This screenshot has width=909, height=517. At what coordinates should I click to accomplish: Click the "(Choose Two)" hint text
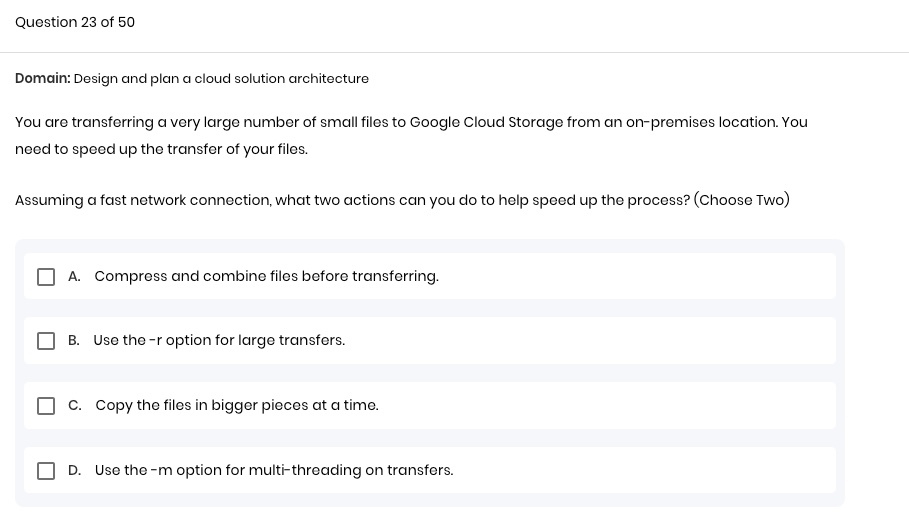click(742, 200)
